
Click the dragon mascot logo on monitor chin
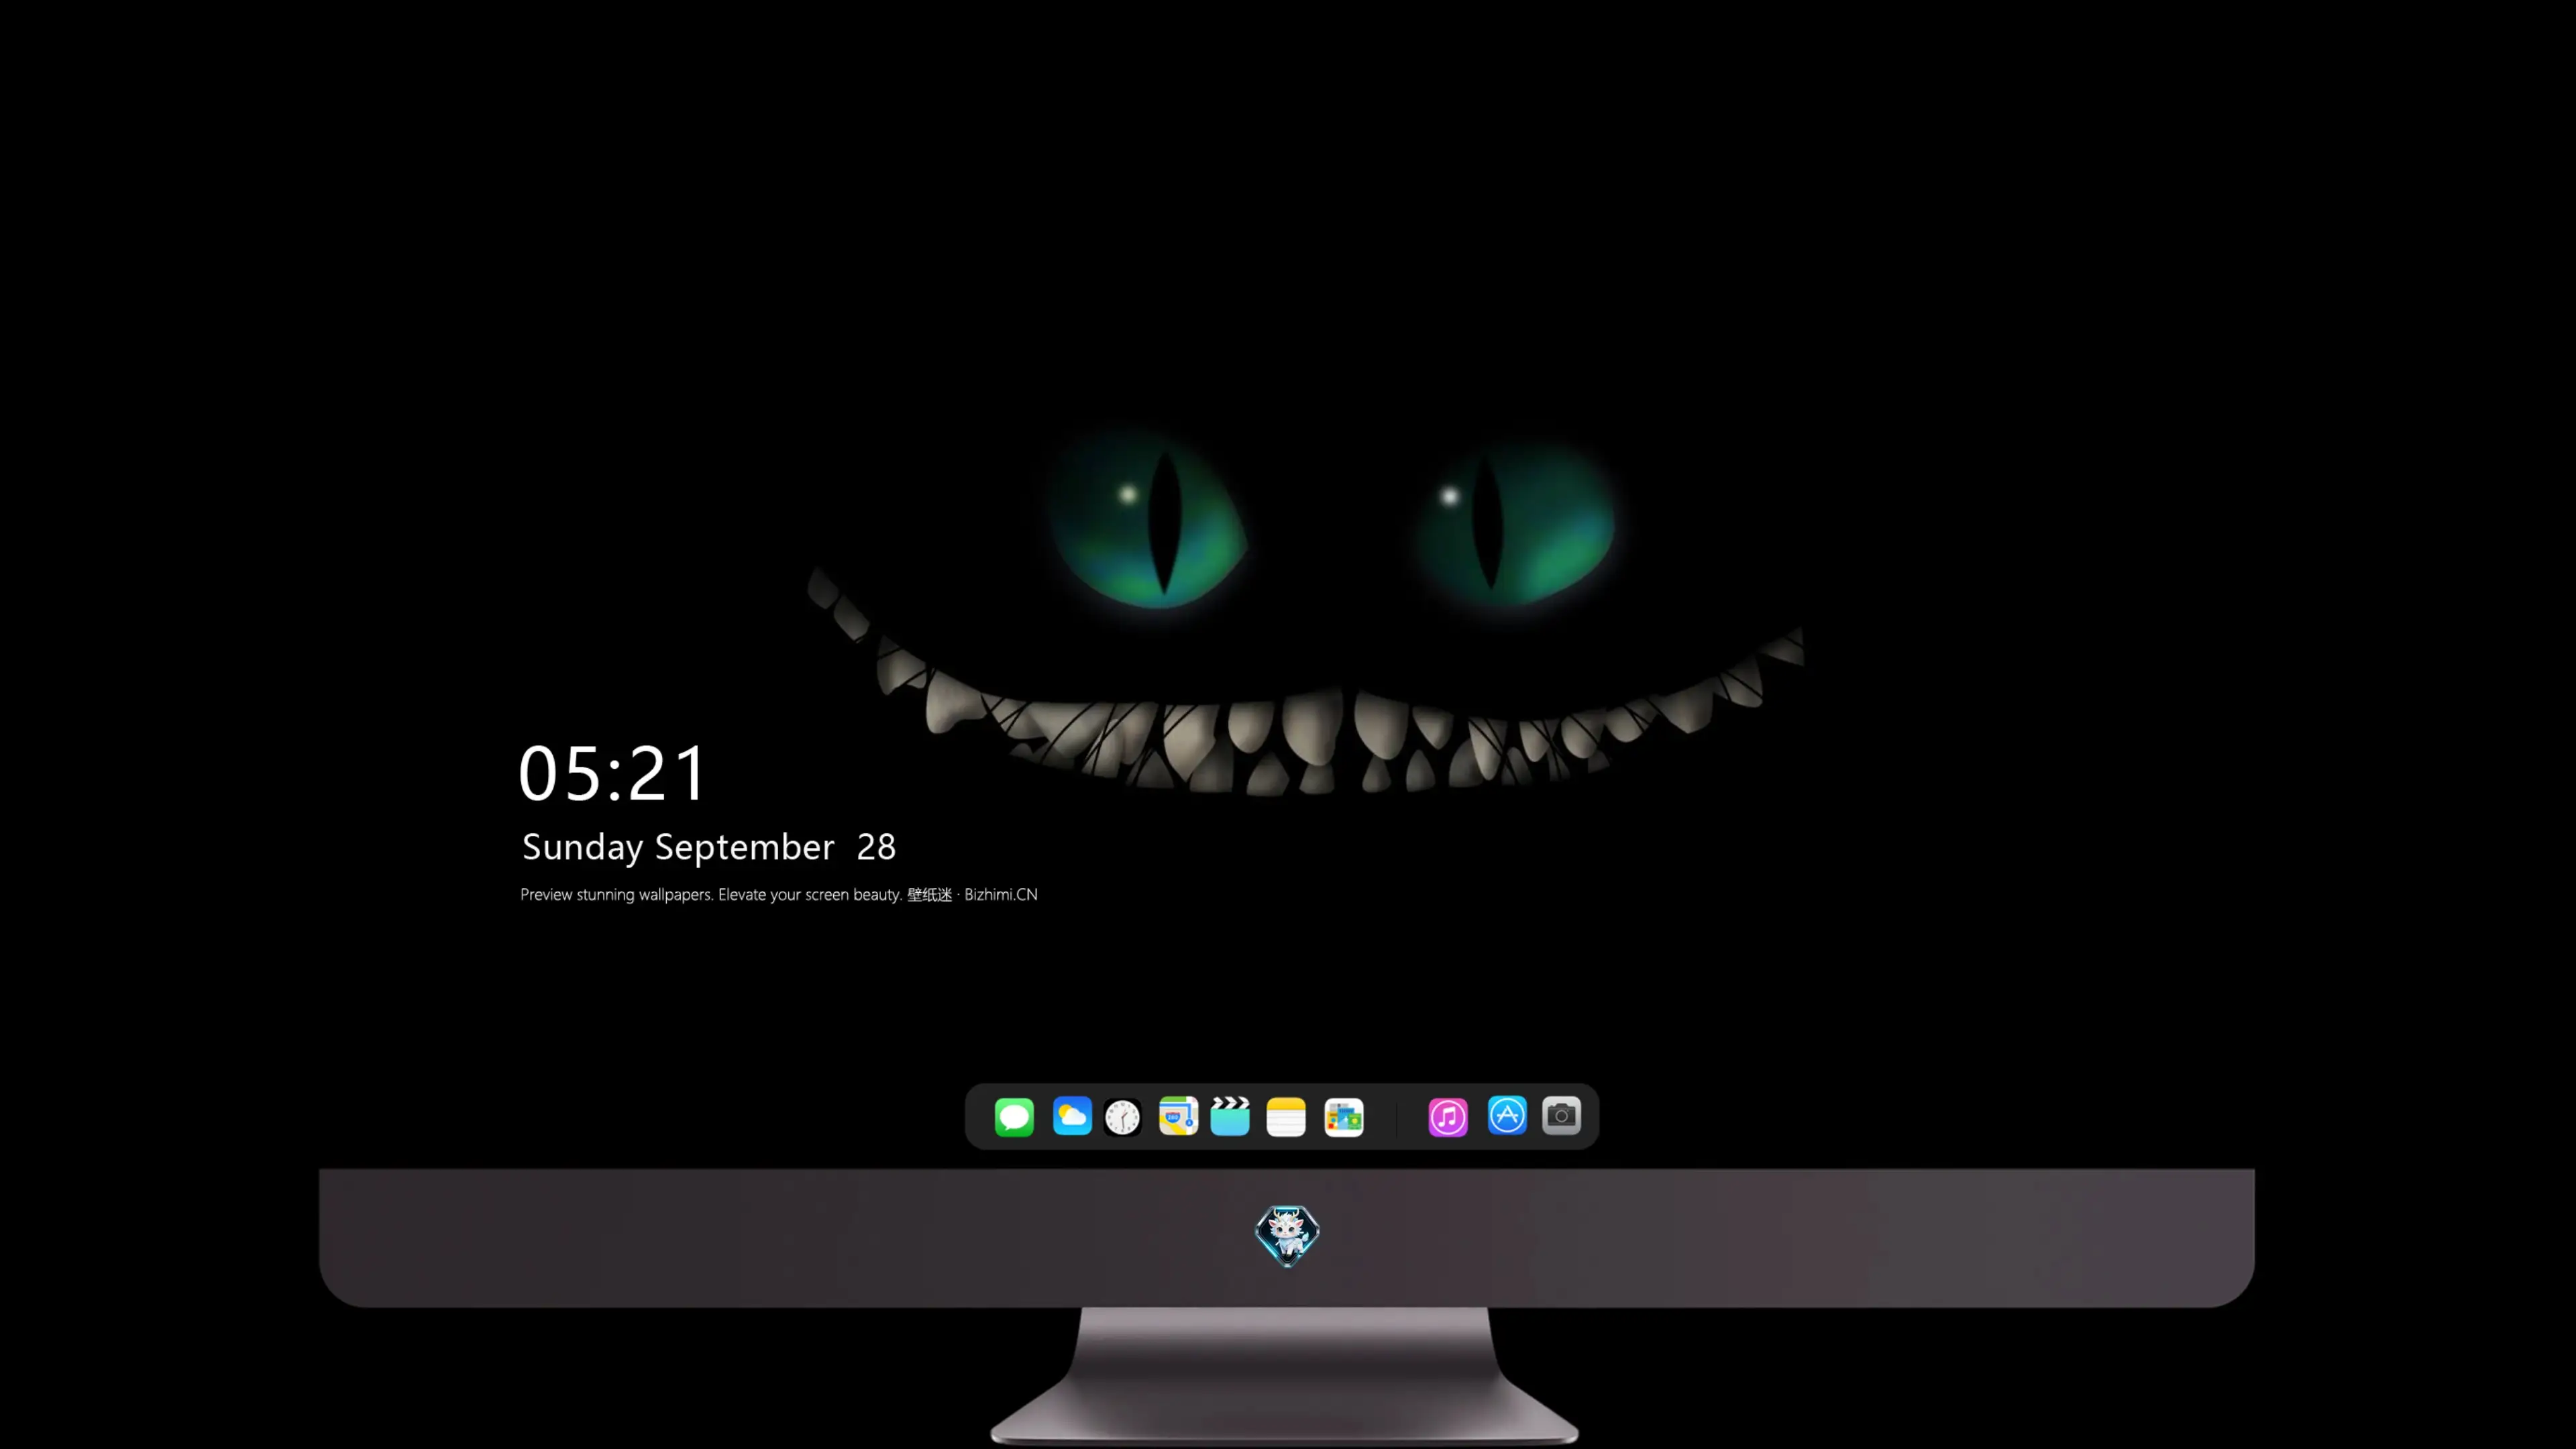[x=1287, y=1236]
